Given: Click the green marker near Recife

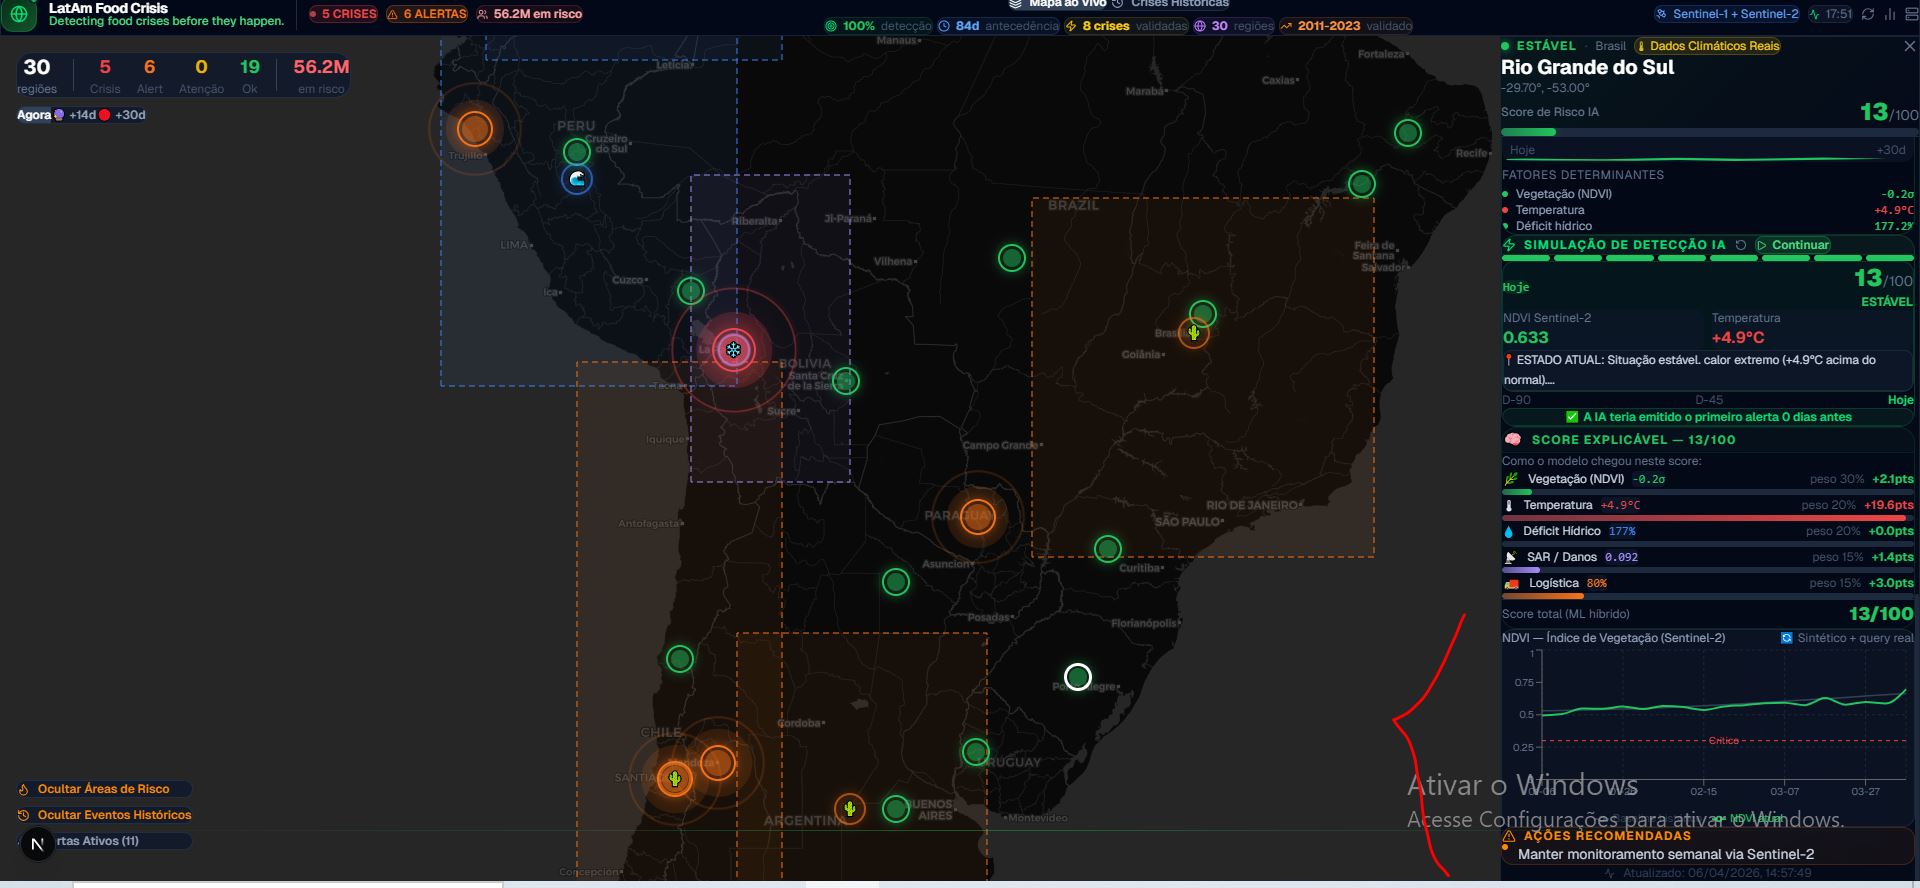Looking at the screenshot, I should 1362,184.
